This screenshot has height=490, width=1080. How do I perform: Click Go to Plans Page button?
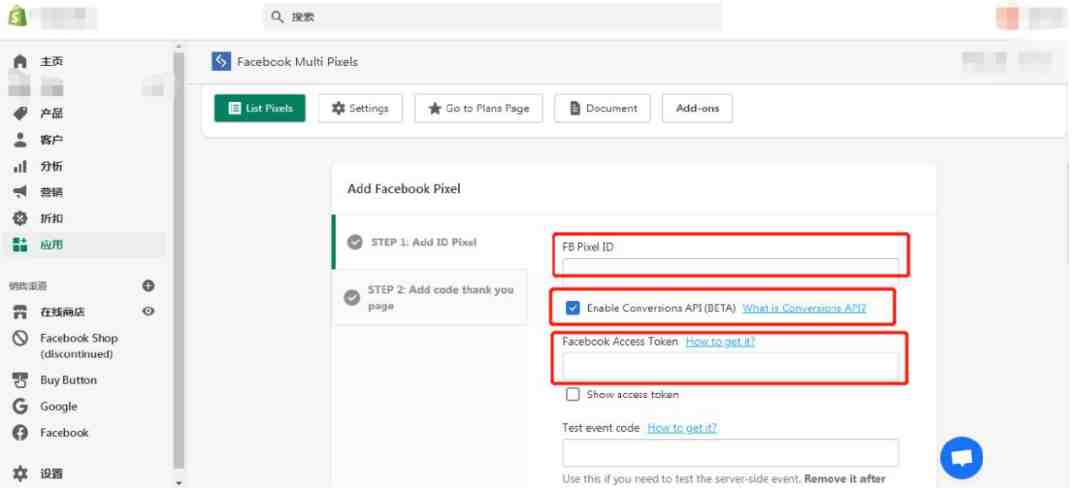(x=479, y=108)
